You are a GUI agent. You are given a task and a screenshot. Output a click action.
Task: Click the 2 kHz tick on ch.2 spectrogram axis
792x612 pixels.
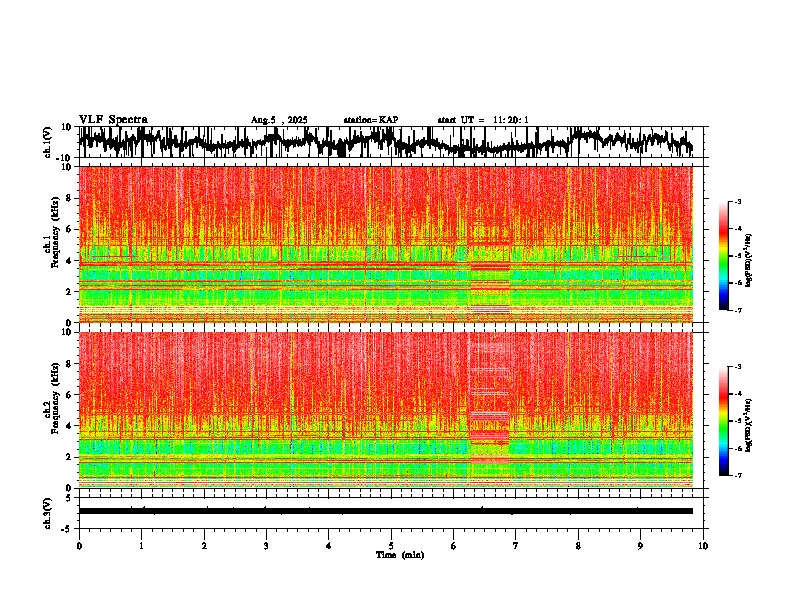click(70, 457)
